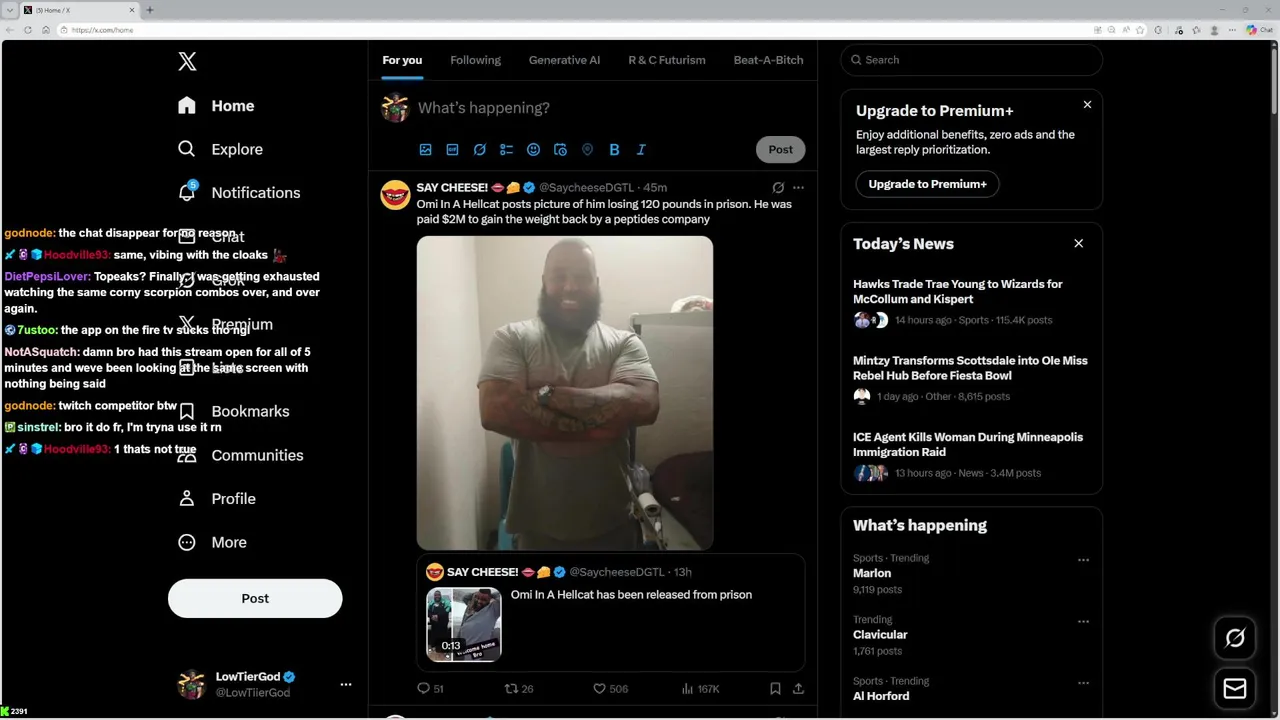Viewport: 1280px width, 720px height.
Task: Open the R & C Futurism tab
Action: tap(666, 60)
